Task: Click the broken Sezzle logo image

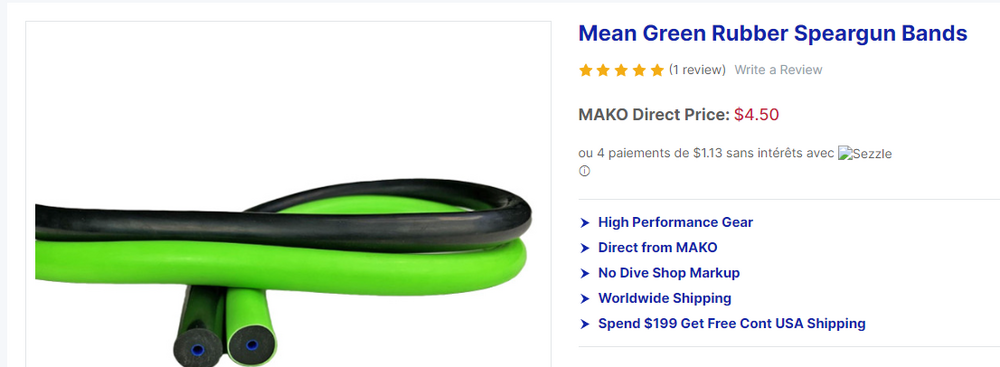Action: [865, 153]
